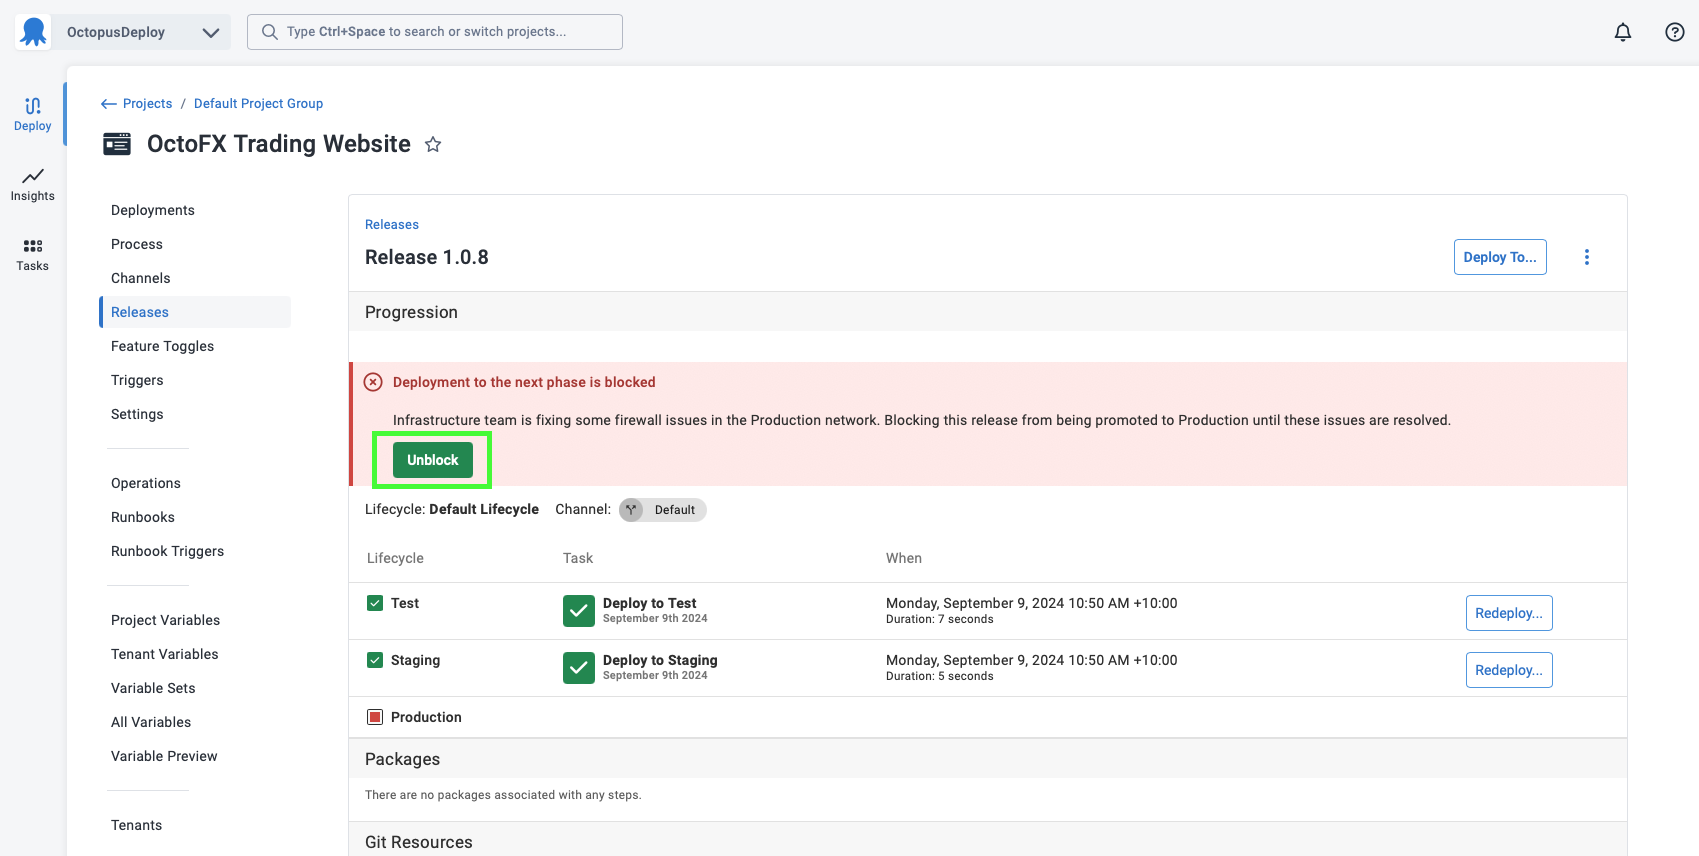
Task: Open Operations section
Action: (x=146, y=483)
